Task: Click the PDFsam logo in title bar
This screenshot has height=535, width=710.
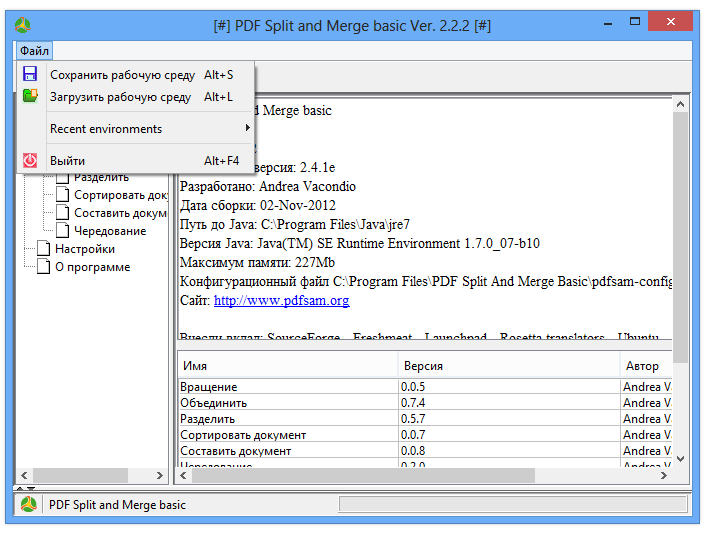Action: [23, 25]
